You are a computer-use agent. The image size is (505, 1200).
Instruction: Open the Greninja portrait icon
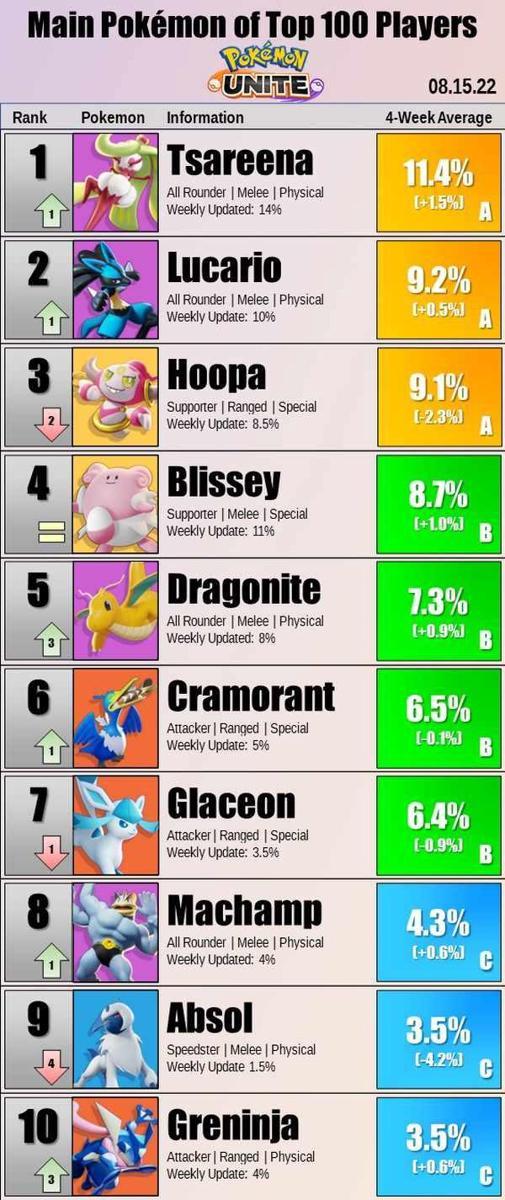click(x=116, y=1147)
